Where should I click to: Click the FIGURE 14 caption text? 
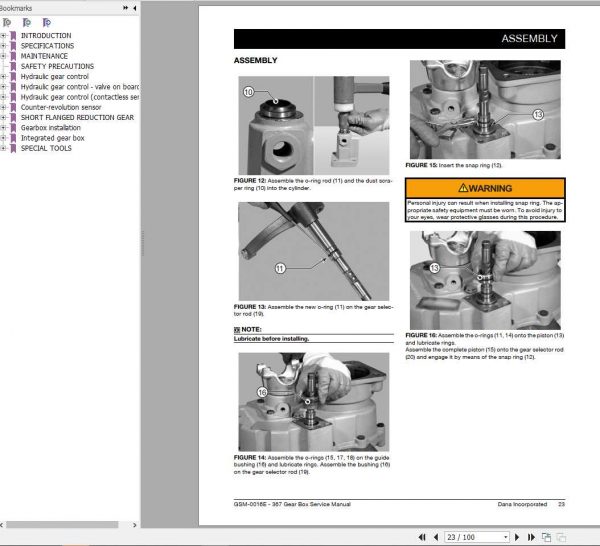click(312, 465)
